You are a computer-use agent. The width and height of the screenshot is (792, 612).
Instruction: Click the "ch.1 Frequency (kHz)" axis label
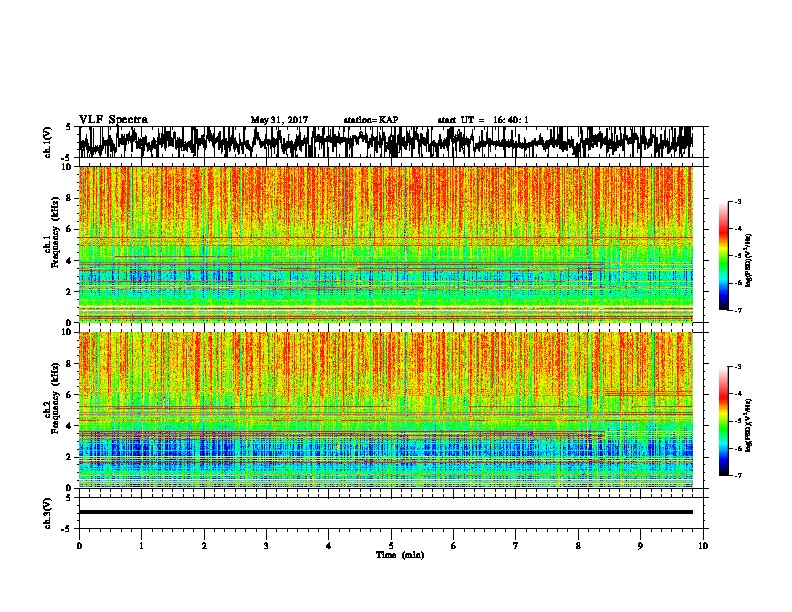click(54, 232)
